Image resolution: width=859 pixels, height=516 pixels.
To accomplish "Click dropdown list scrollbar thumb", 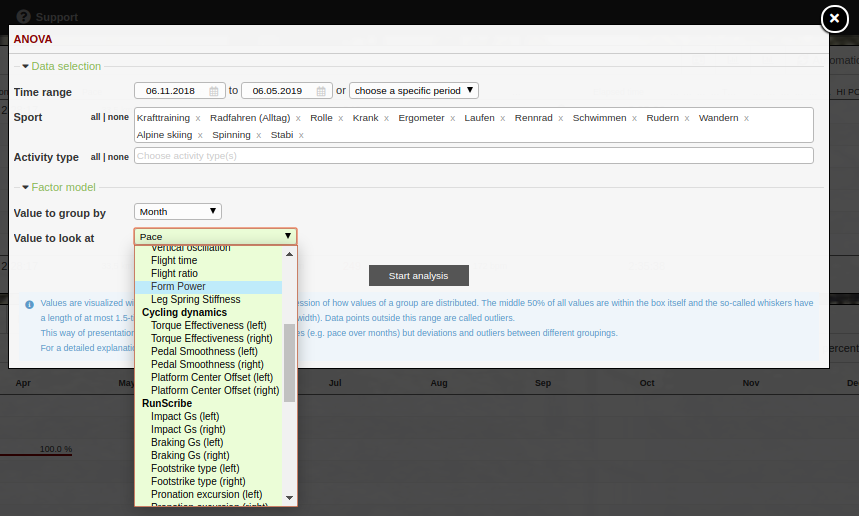I will click(289, 363).
